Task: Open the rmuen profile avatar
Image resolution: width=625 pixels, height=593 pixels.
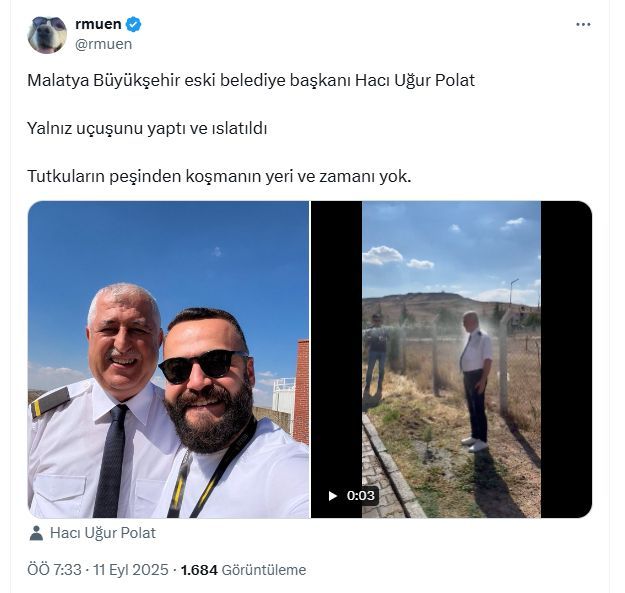Action: point(47,35)
